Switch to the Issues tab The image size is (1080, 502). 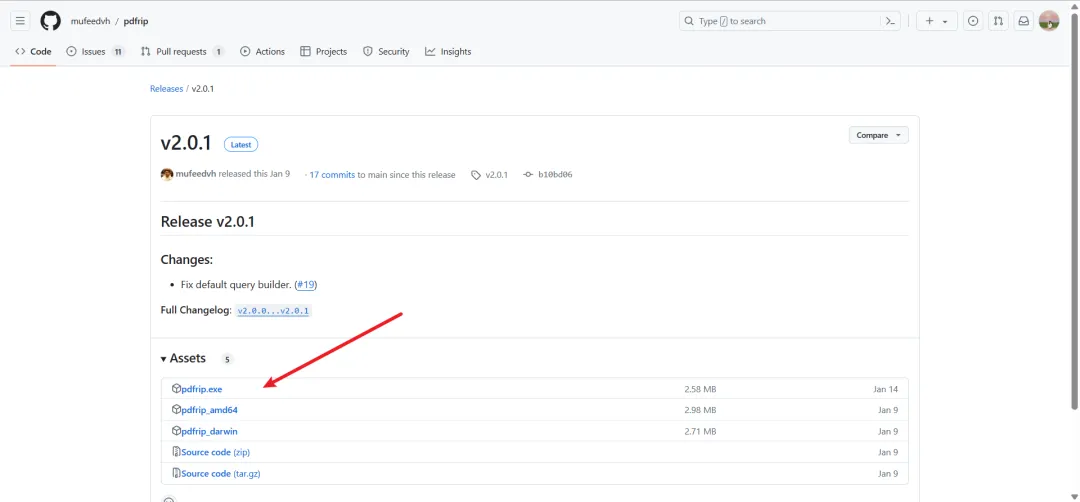click(95, 52)
